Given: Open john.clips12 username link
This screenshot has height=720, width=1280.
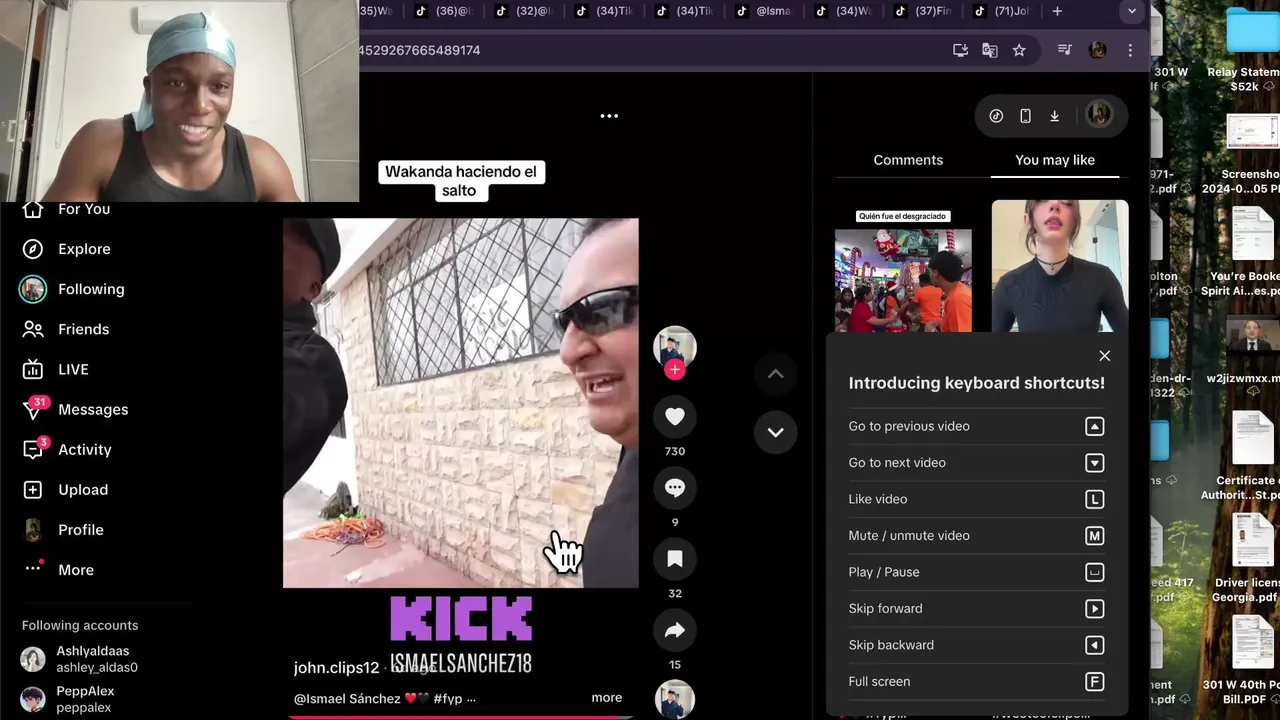Looking at the screenshot, I should click(336, 667).
